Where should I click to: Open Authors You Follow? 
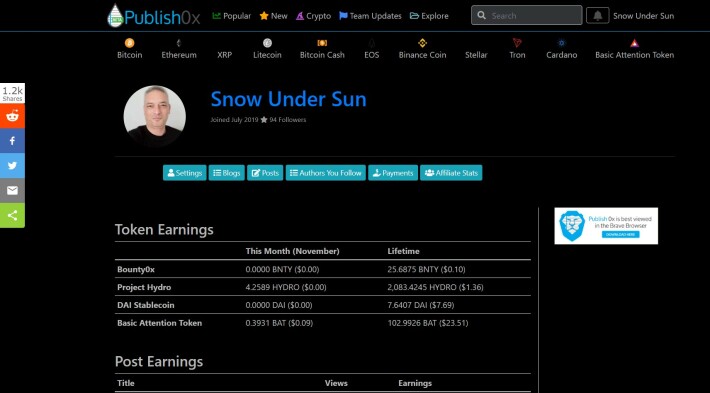pyautogui.click(x=326, y=173)
